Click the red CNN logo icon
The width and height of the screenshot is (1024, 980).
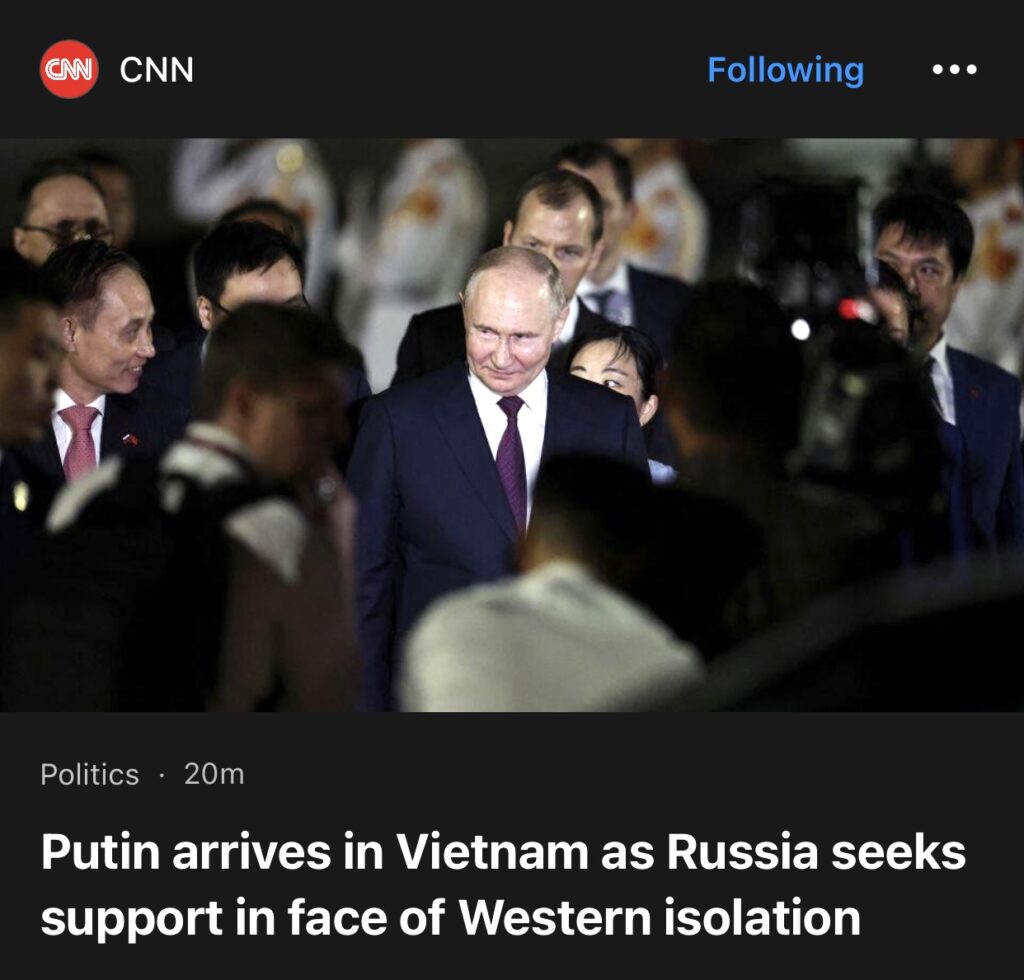tap(69, 69)
